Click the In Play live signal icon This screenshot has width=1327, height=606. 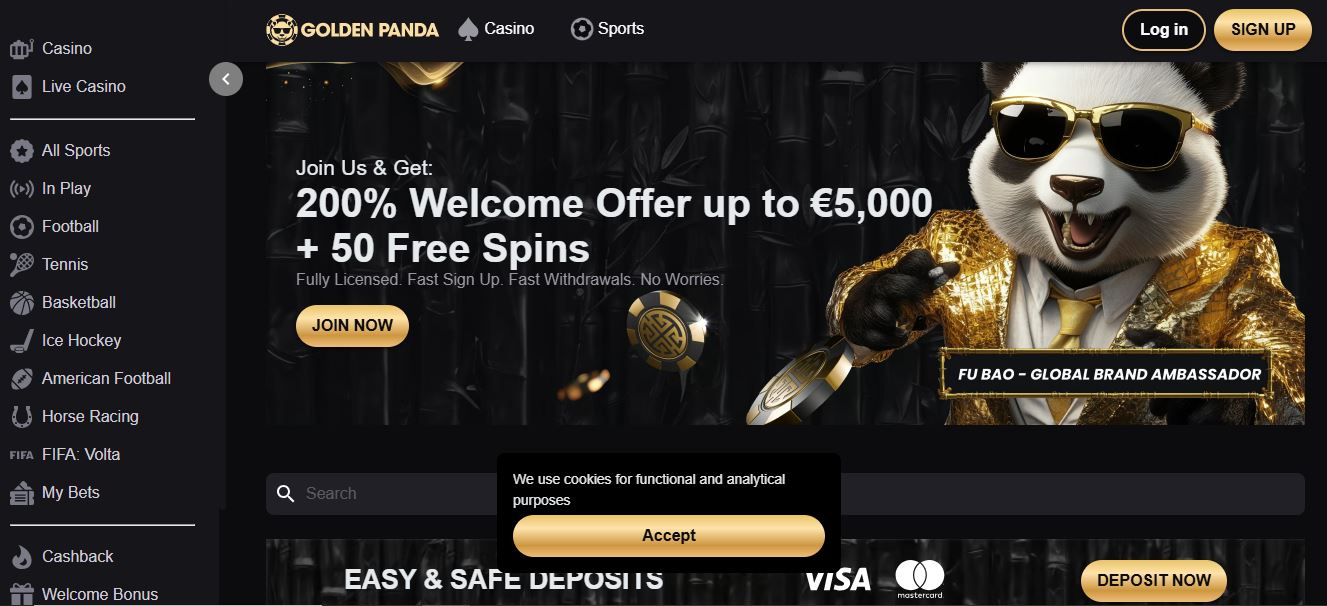(21, 189)
